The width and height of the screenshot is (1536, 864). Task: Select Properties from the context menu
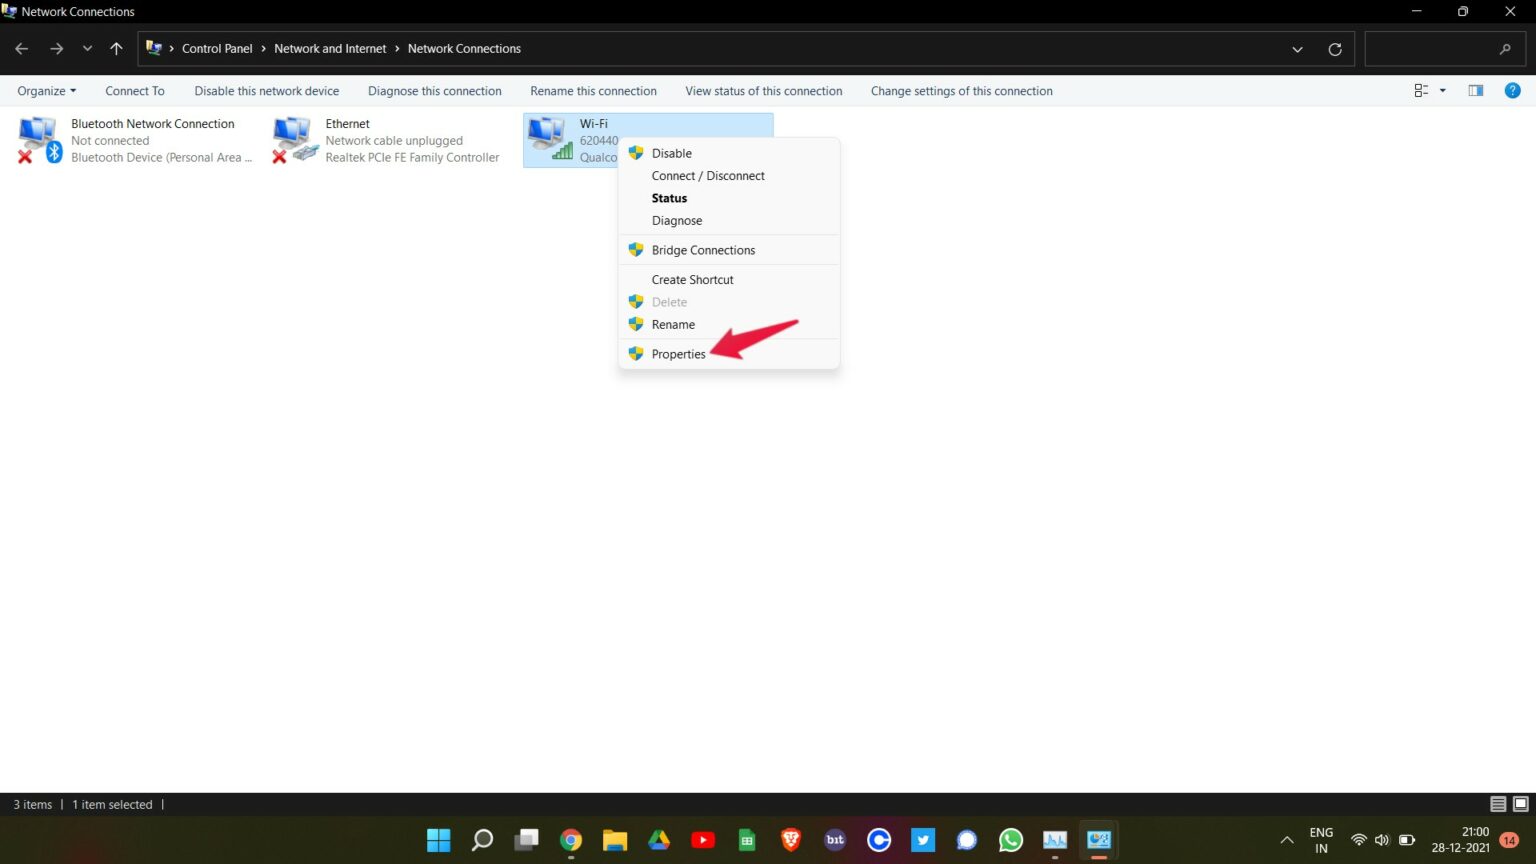(x=678, y=353)
